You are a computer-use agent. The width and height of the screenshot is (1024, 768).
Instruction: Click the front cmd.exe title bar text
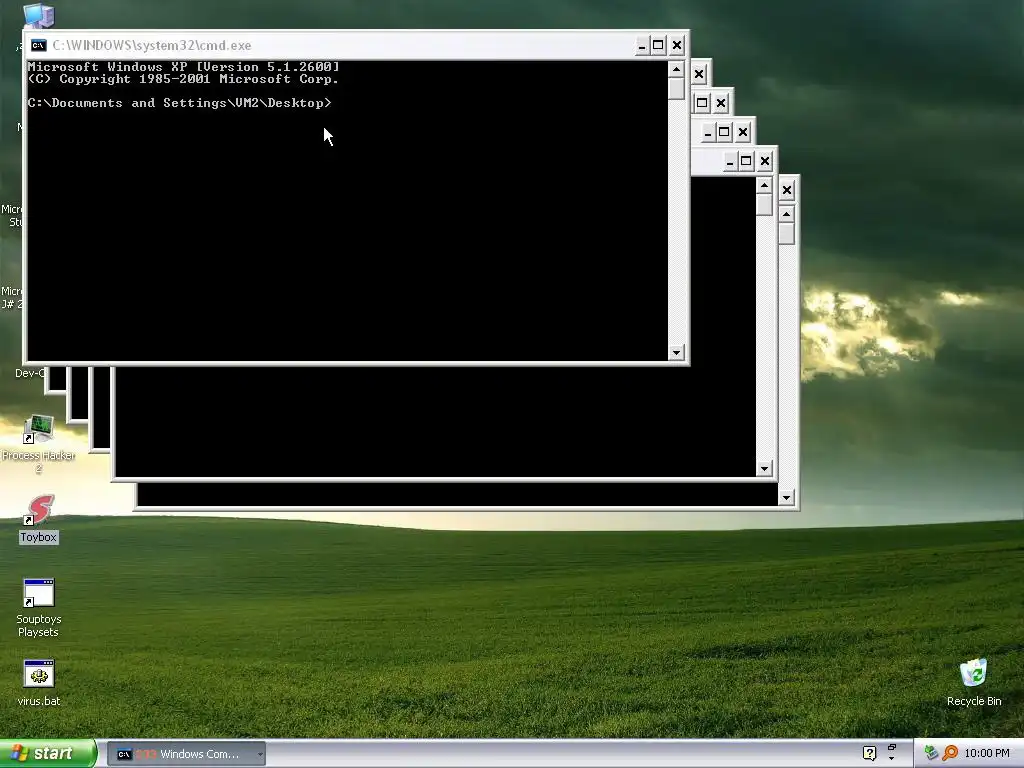point(152,45)
